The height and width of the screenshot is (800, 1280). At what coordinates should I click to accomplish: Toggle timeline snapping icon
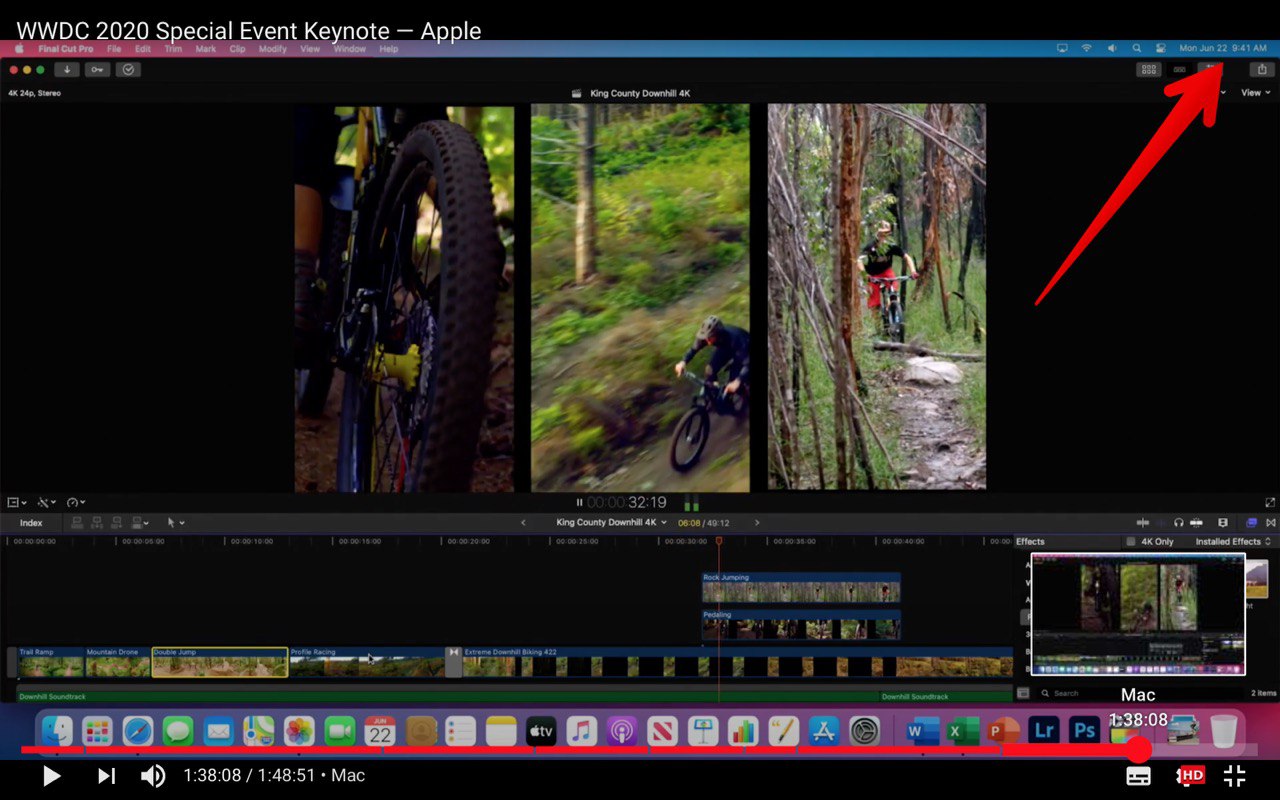pyautogui.click(x=1196, y=523)
